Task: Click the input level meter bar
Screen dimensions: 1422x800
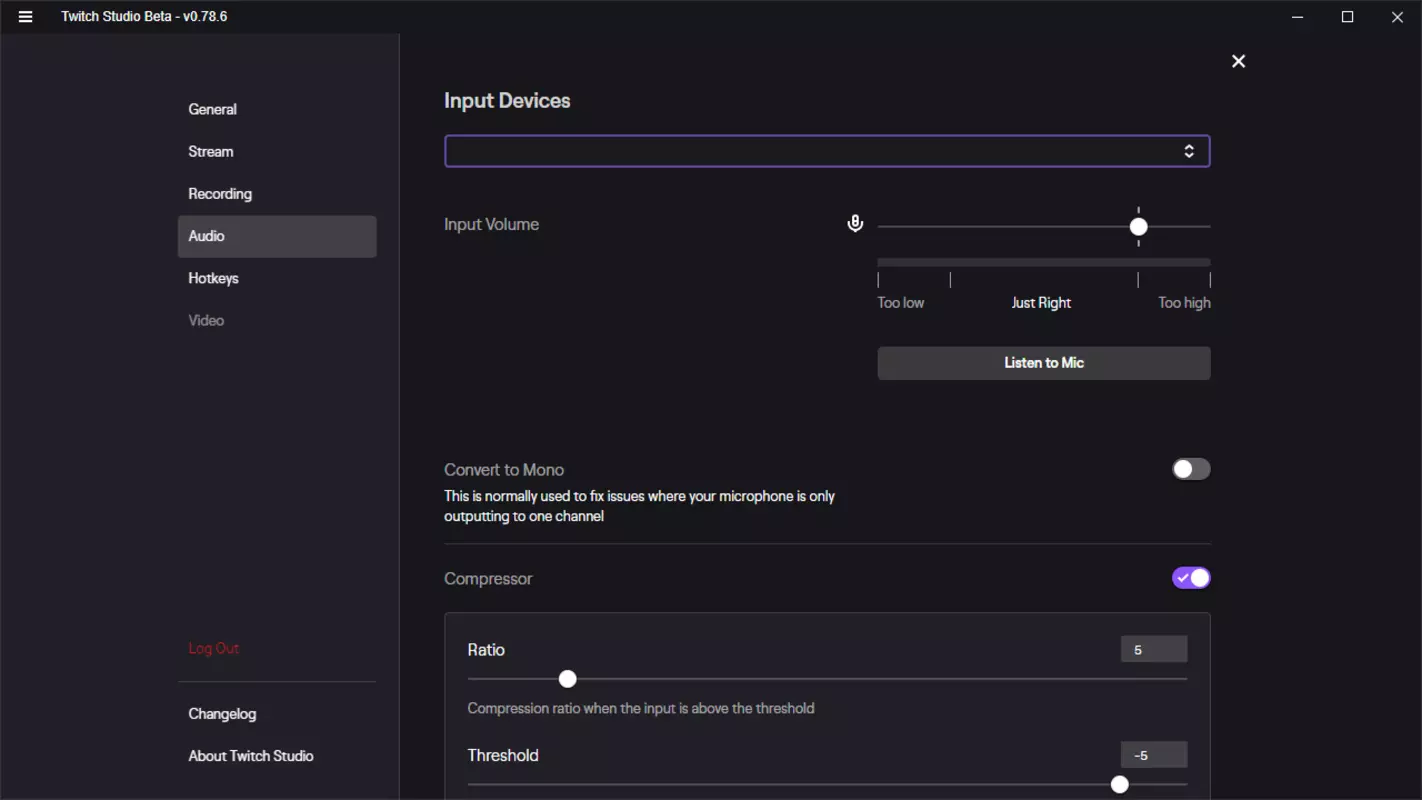Action: pos(1044,262)
